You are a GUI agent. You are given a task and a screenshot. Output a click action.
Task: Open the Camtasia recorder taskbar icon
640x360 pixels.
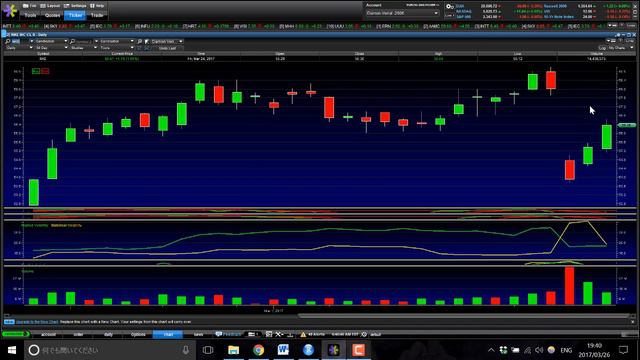click(x=358, y=350)
